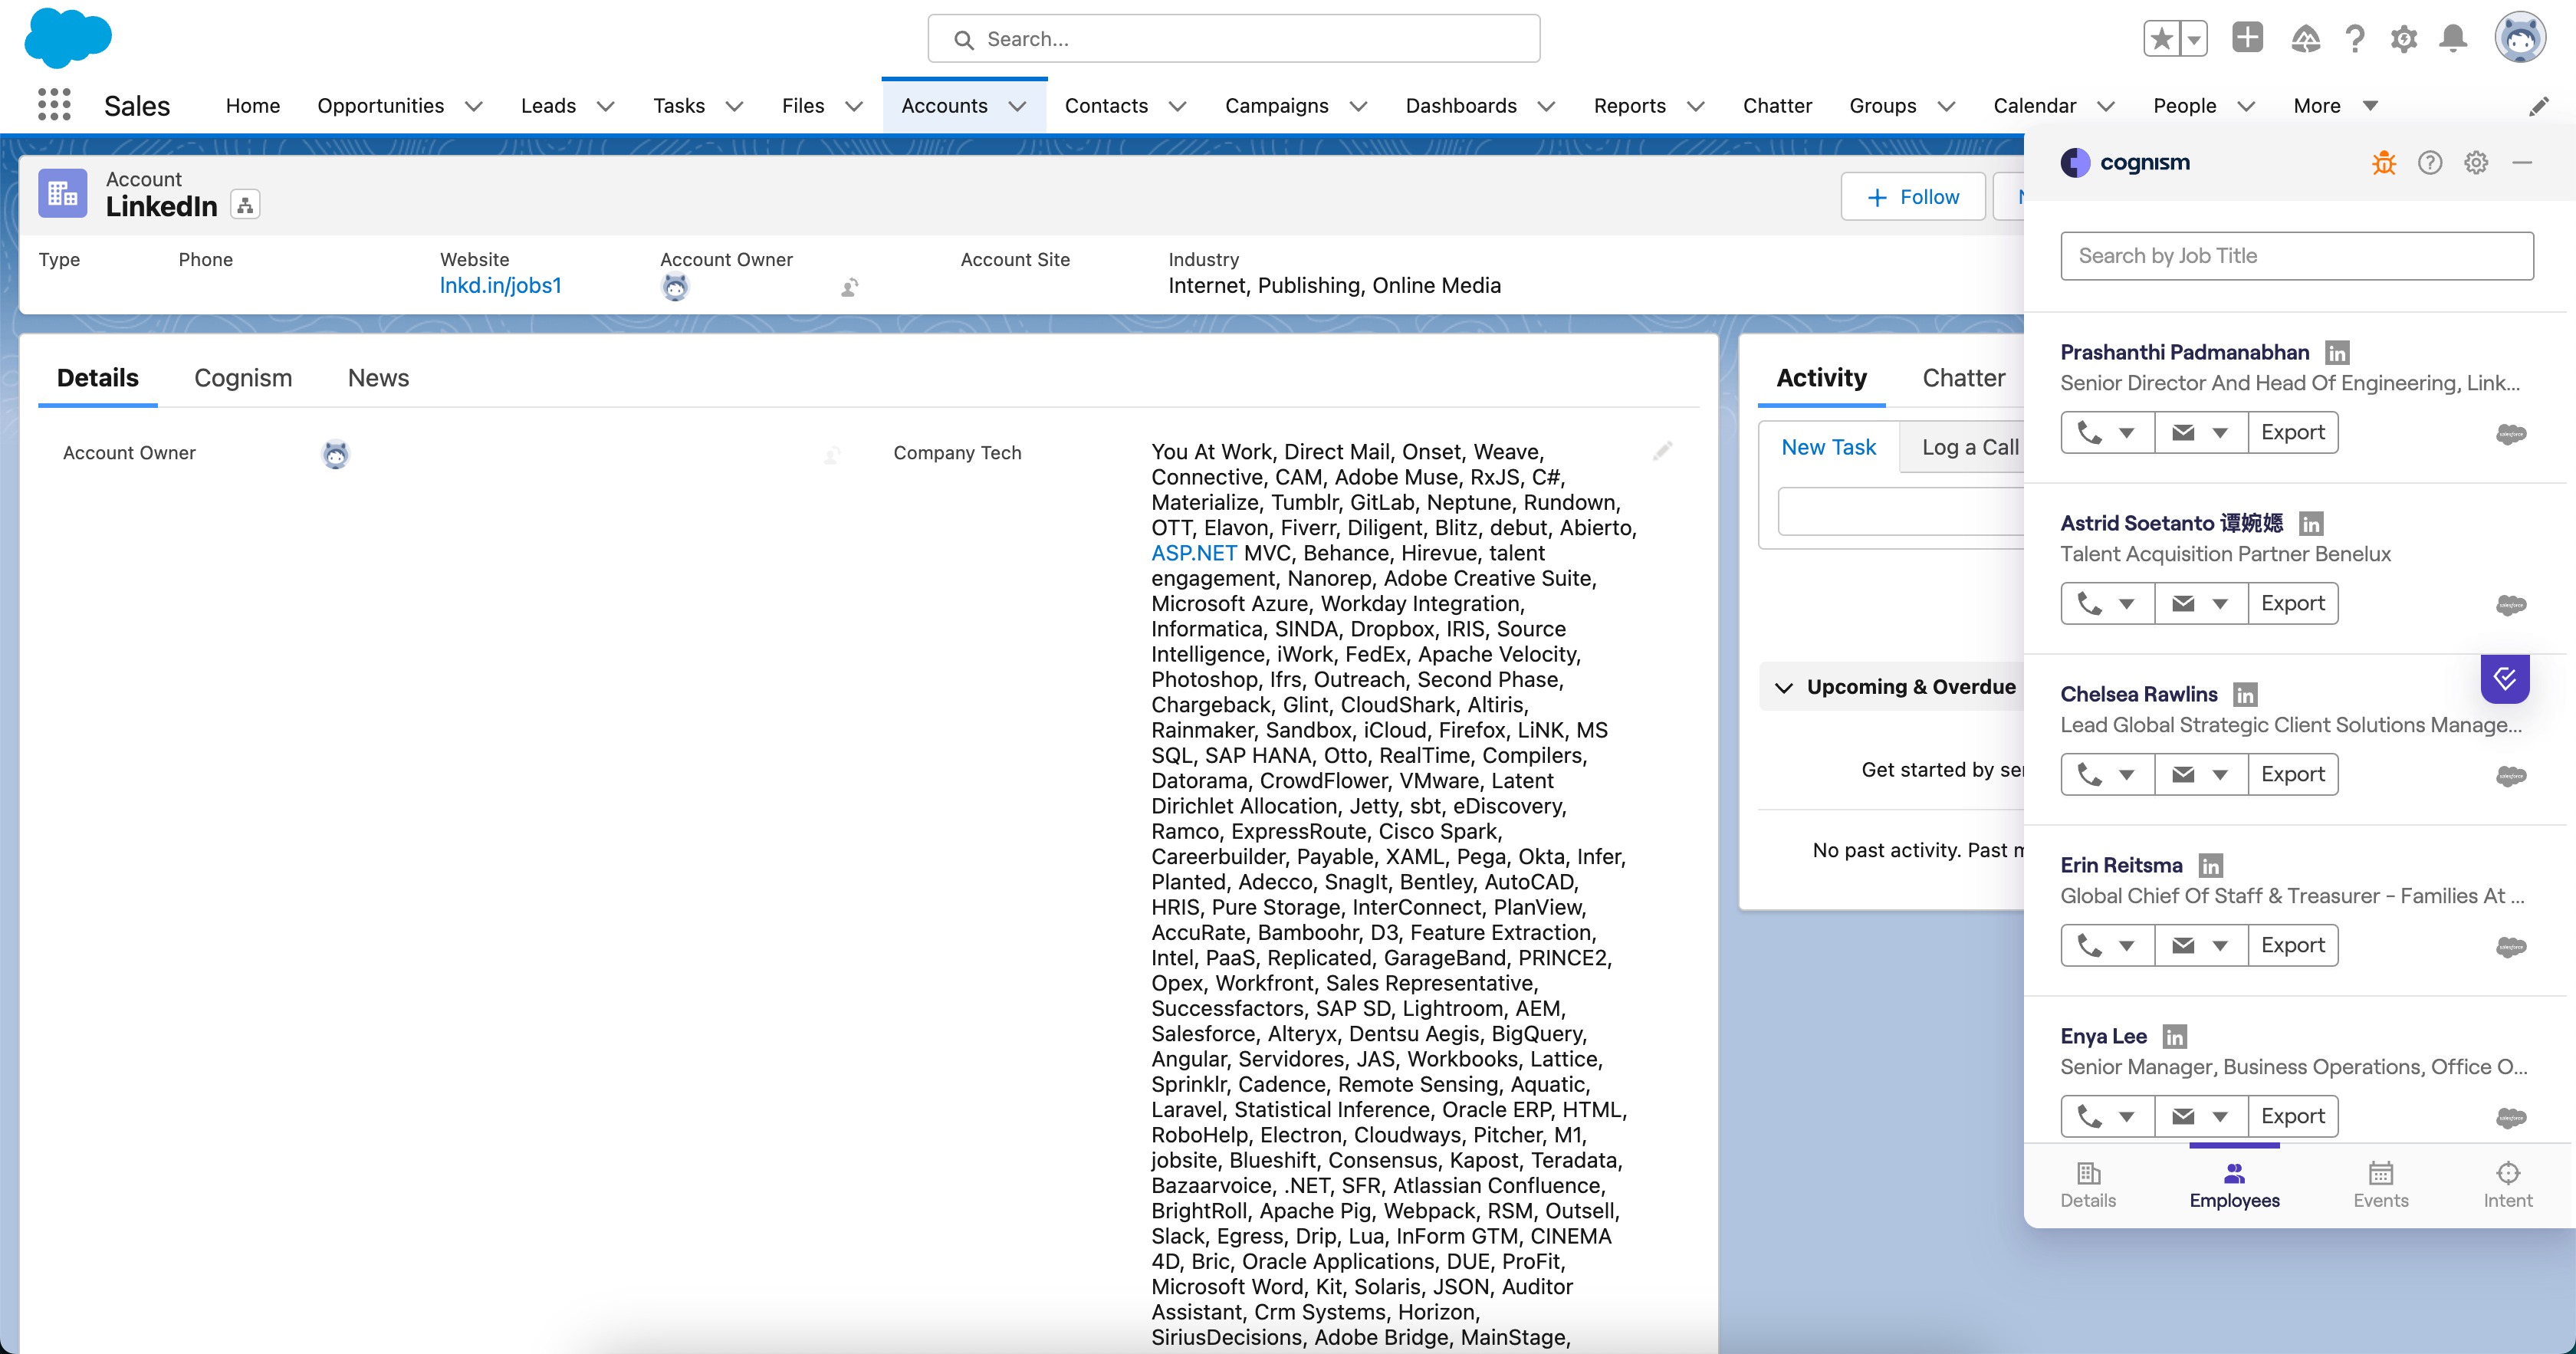Export Prashanthi Padmanabhan contact

pyautogui.click(x=2293, y=432)
